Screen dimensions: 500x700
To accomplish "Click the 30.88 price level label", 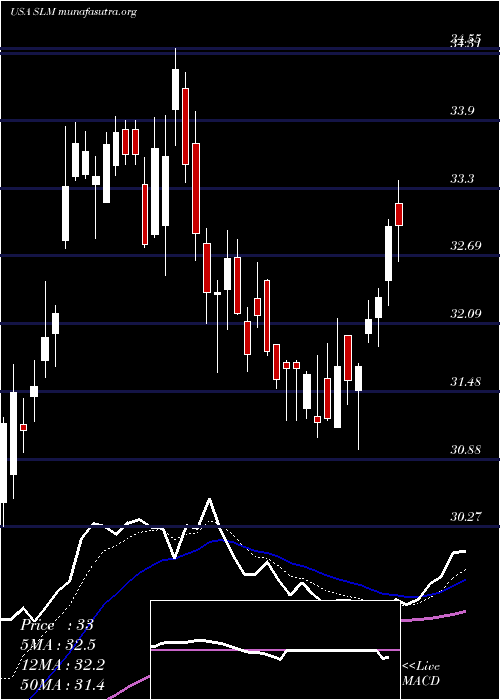I will [x=465, y=450].
